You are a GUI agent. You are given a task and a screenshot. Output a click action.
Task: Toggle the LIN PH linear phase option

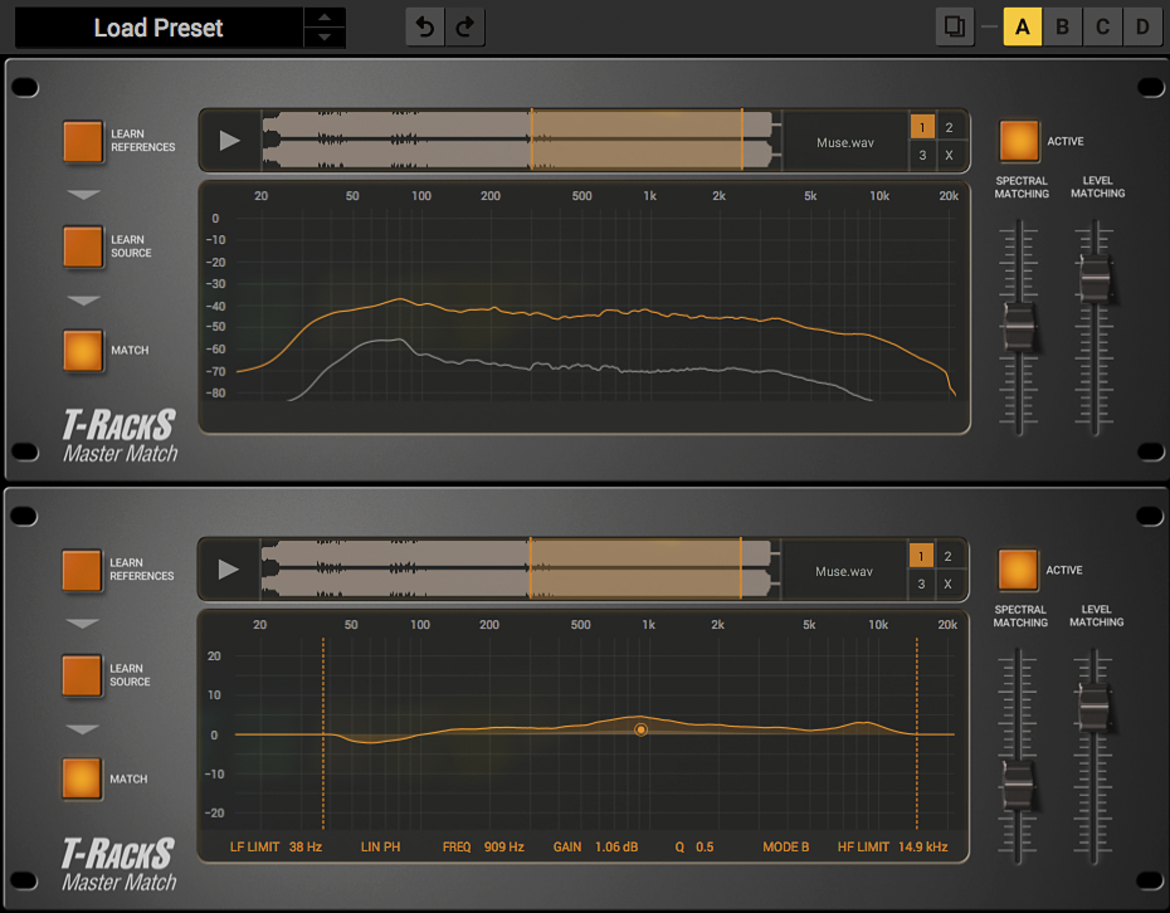pos(381,847)
